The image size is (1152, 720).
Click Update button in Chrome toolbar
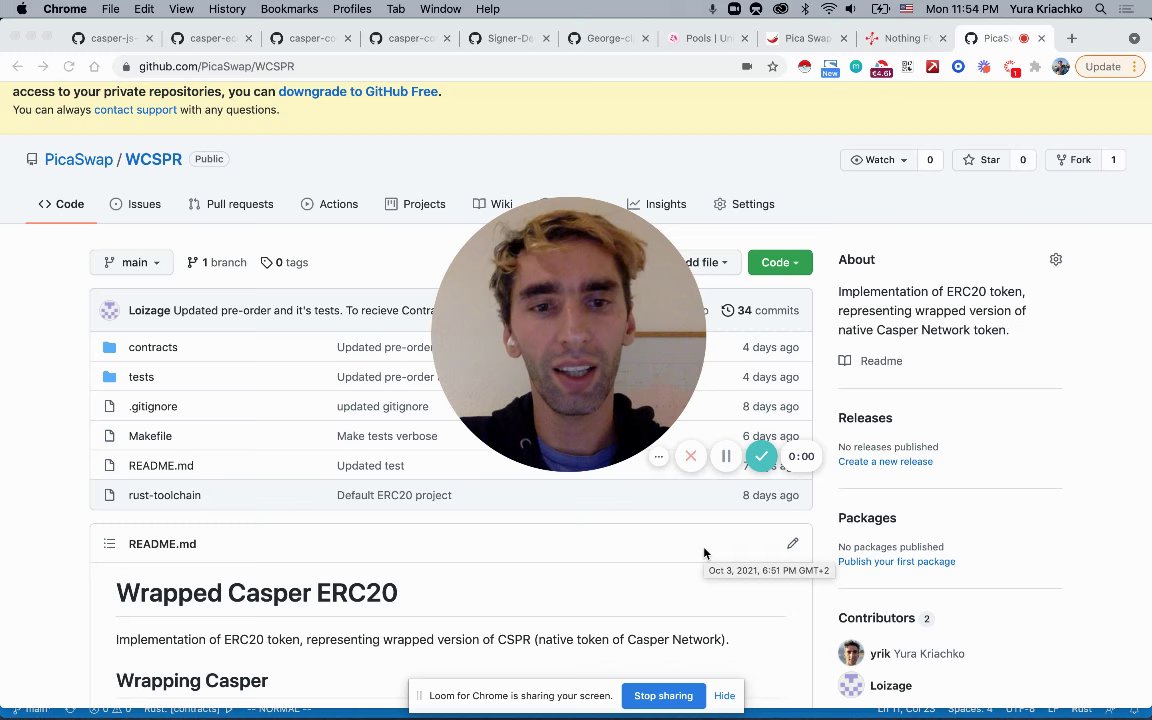click(x=1109, y=66)
